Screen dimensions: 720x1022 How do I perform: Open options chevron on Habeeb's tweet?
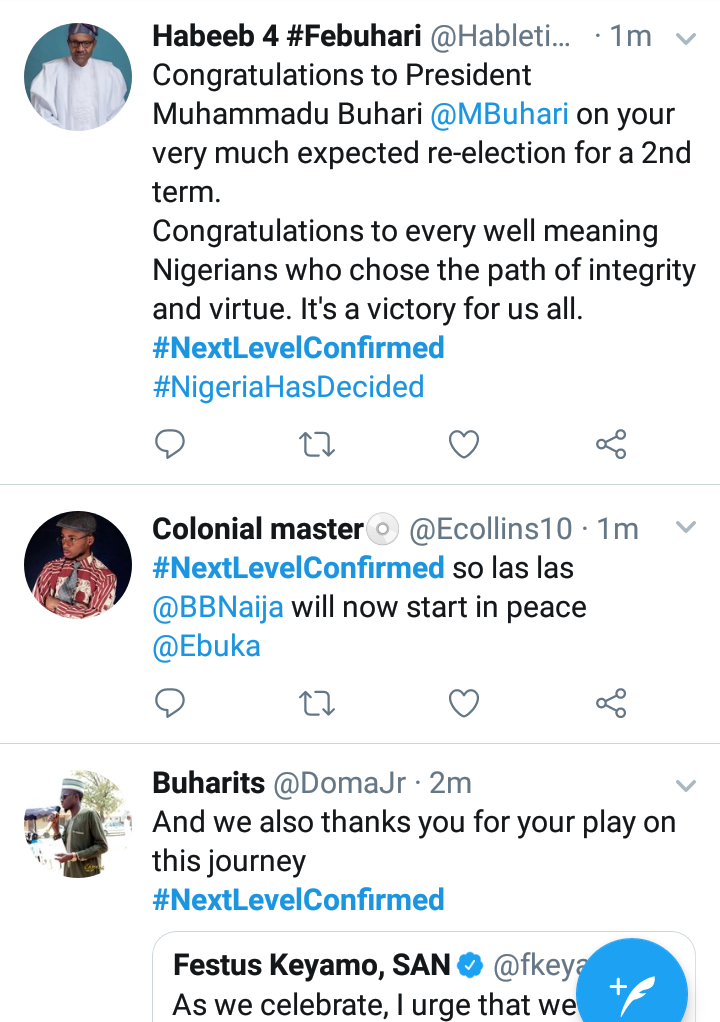[686, 39]
